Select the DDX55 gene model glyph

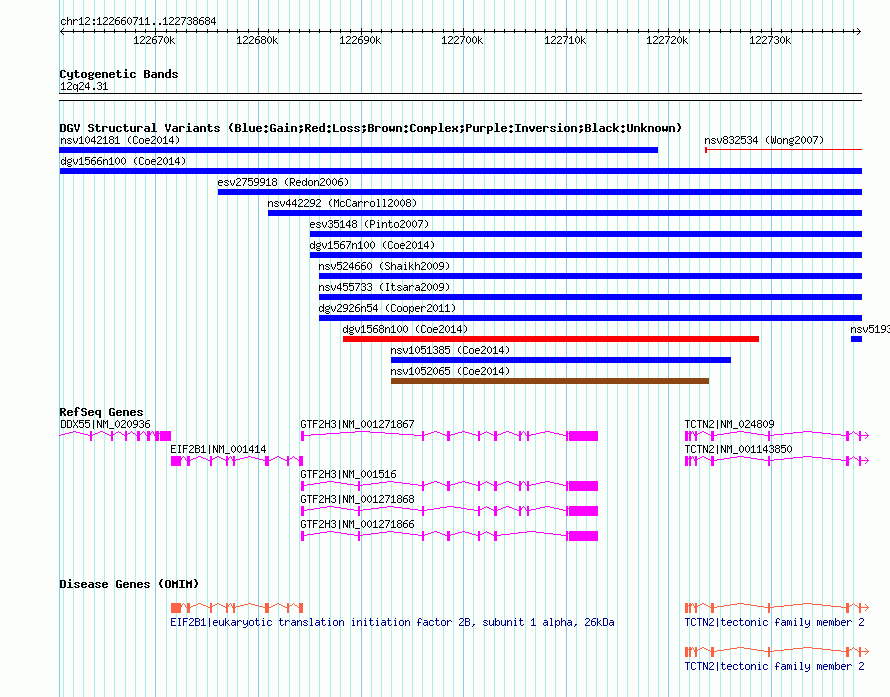pyautogui.click(x=115, y=436)
